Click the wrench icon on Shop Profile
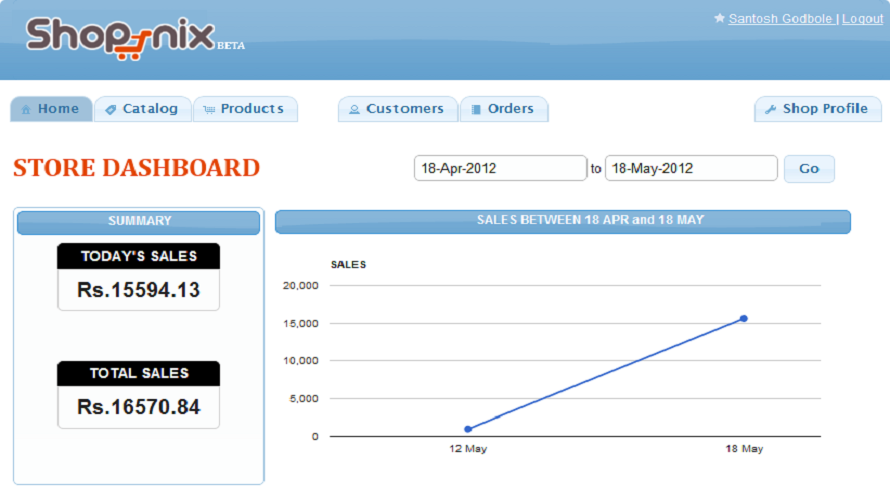 point(770,110)
